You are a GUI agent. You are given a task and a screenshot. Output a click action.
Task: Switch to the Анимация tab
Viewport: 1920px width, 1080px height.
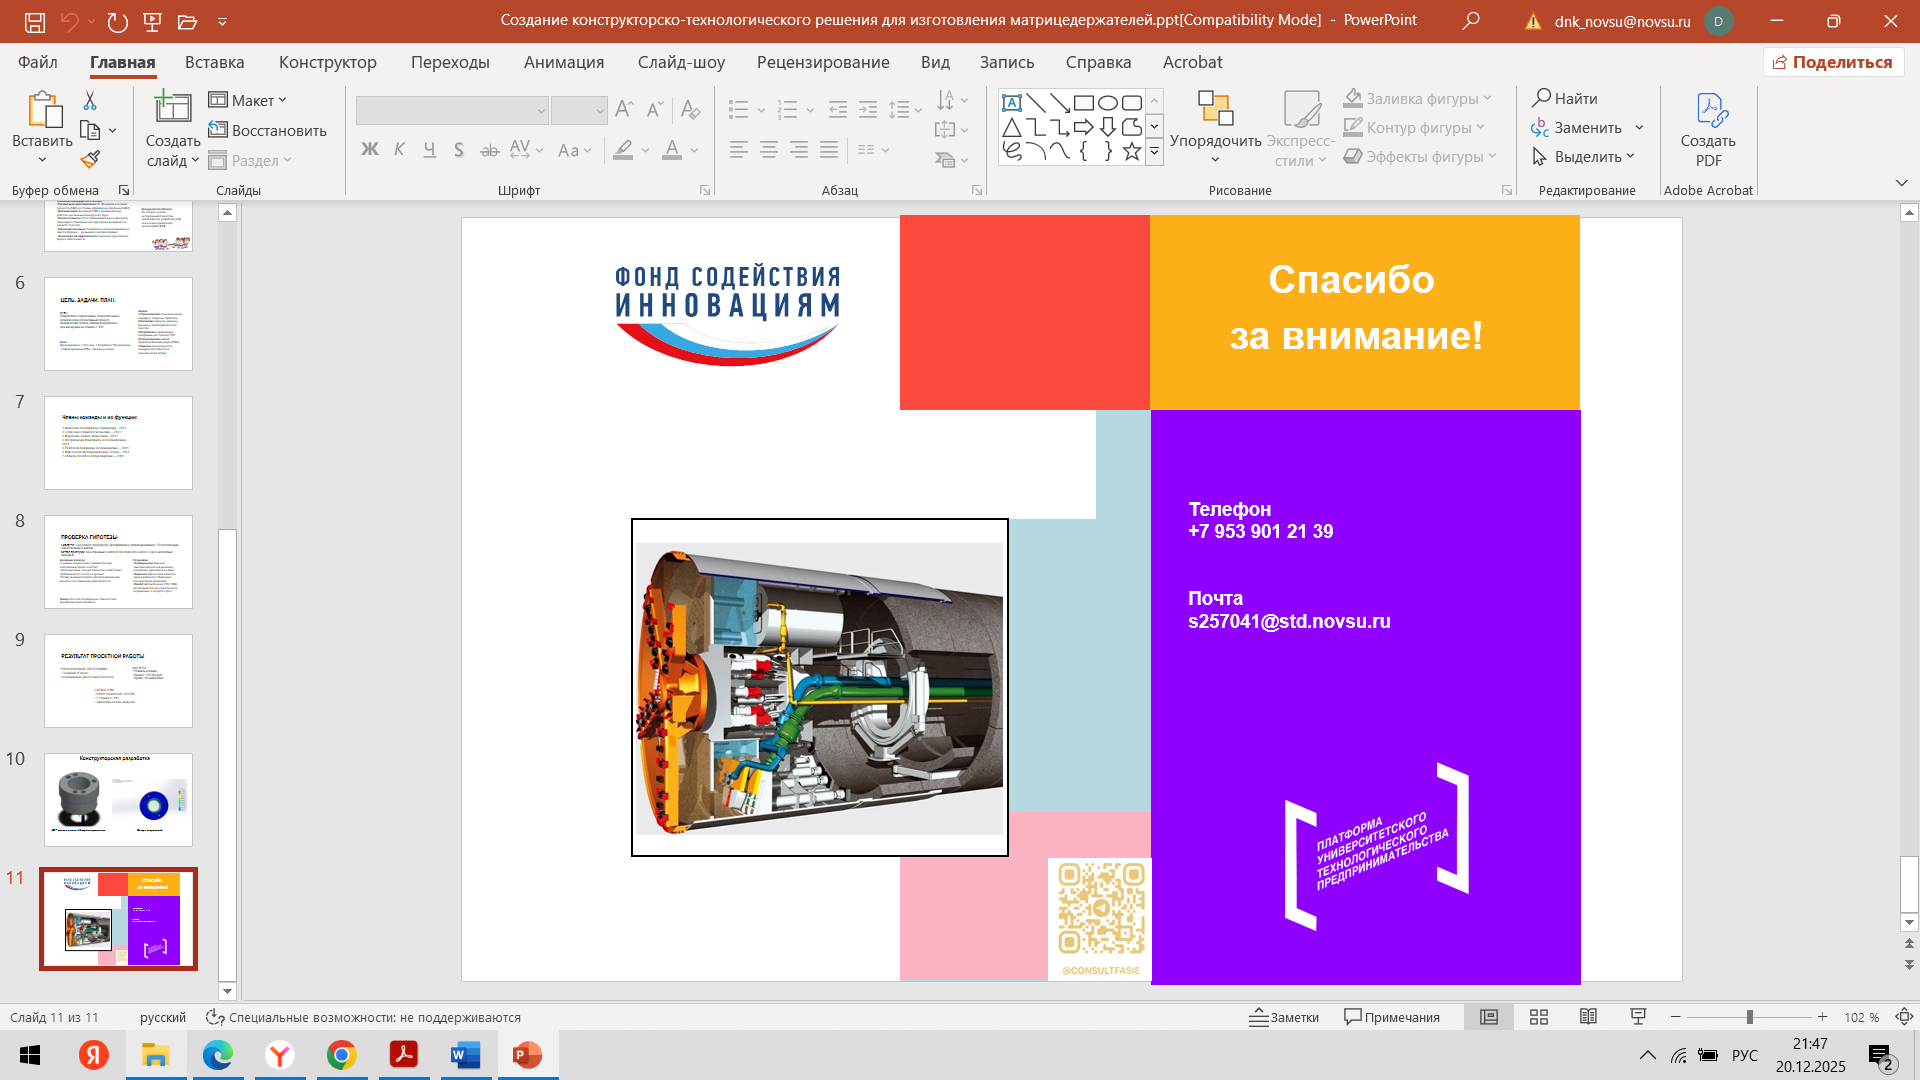tap(564, 62)
